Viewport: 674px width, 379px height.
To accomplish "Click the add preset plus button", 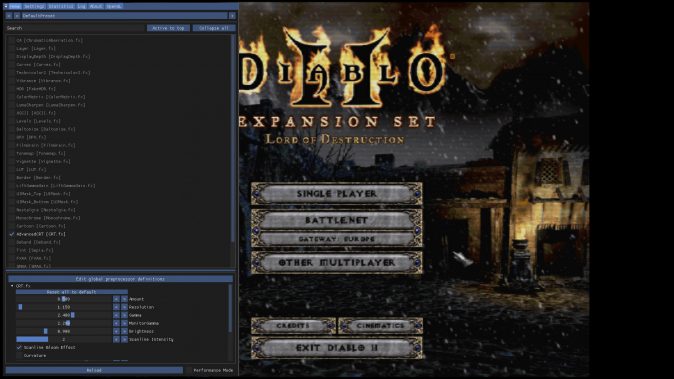I will point(232,15).
